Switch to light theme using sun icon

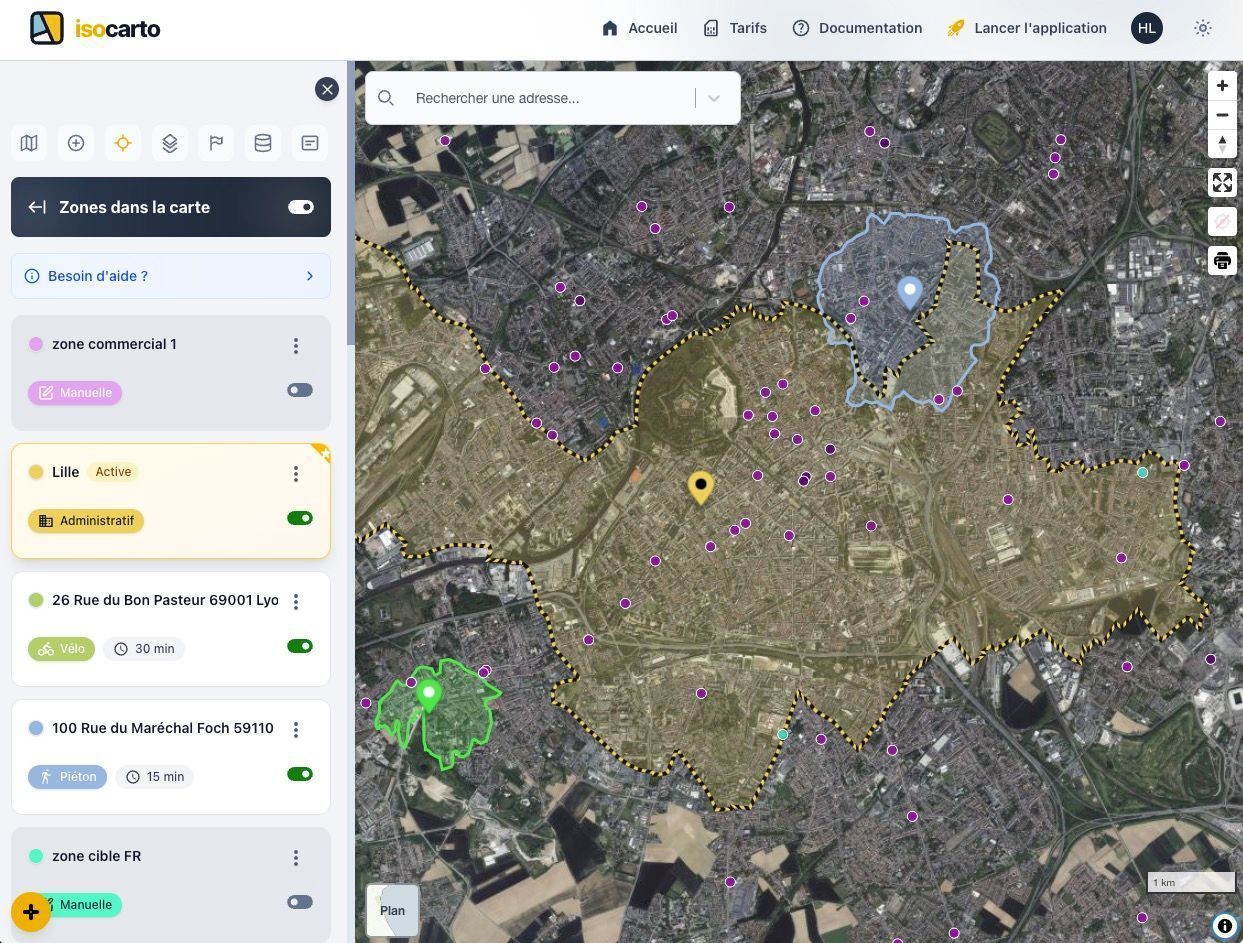point(1203,28)
